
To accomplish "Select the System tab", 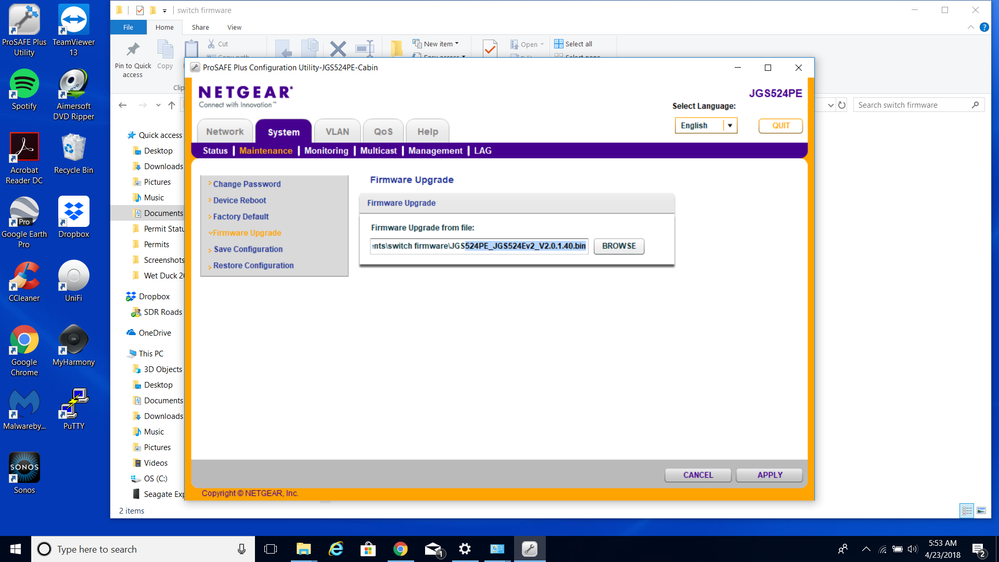I will click(x=284, y=131).
